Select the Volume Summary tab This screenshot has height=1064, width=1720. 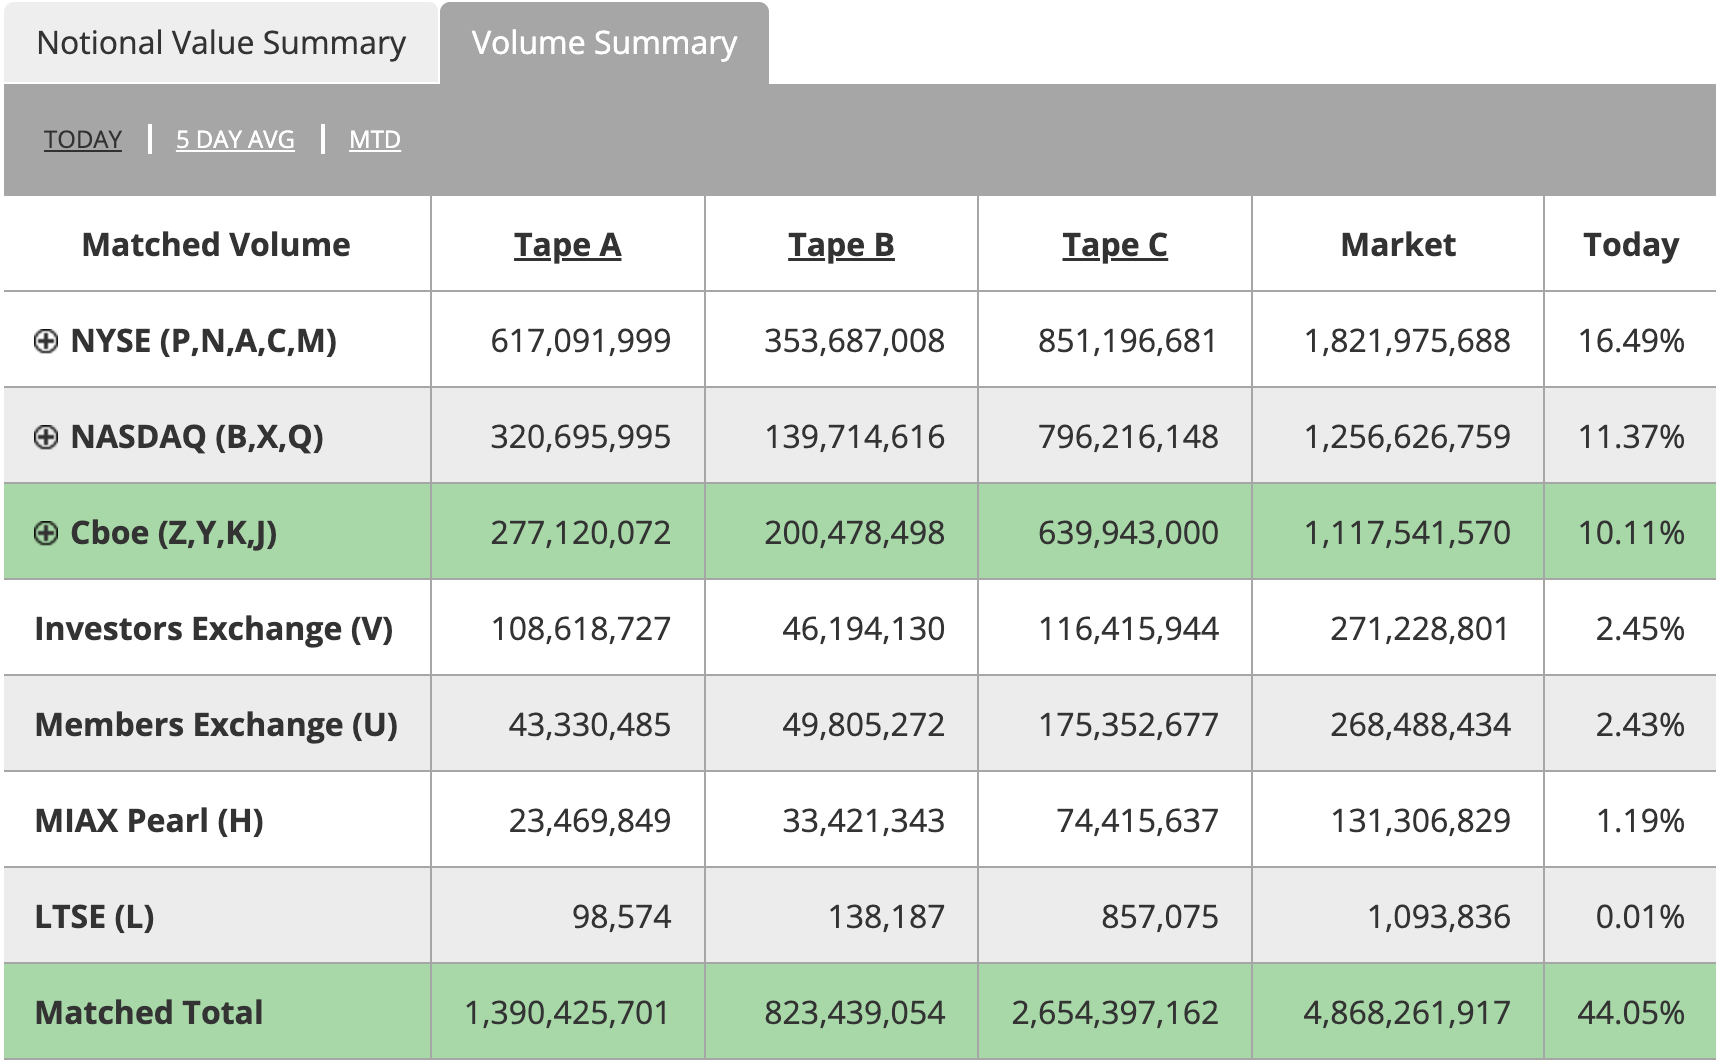click(604, 42)
